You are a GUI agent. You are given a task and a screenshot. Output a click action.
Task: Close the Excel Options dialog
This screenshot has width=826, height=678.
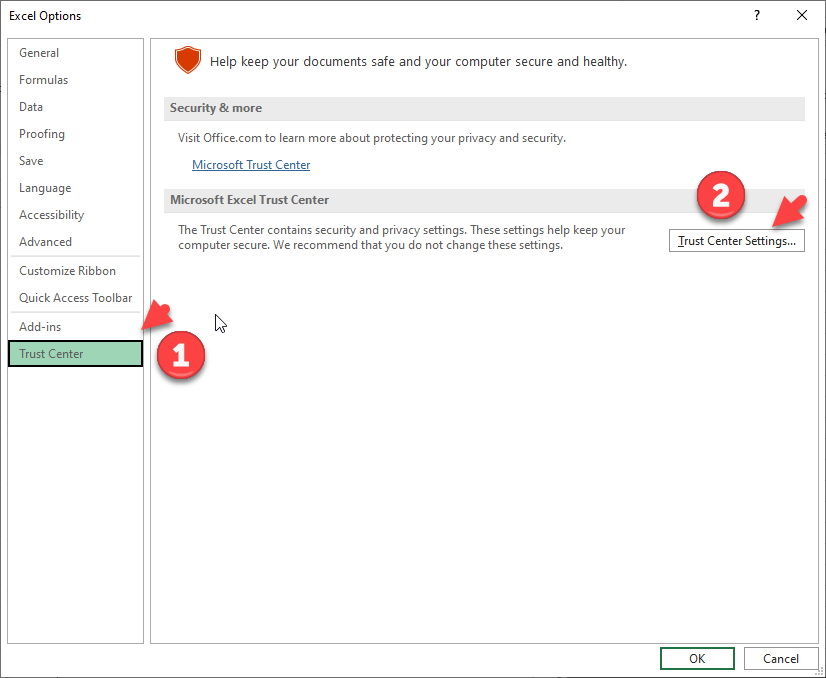[x=802, y=15]
